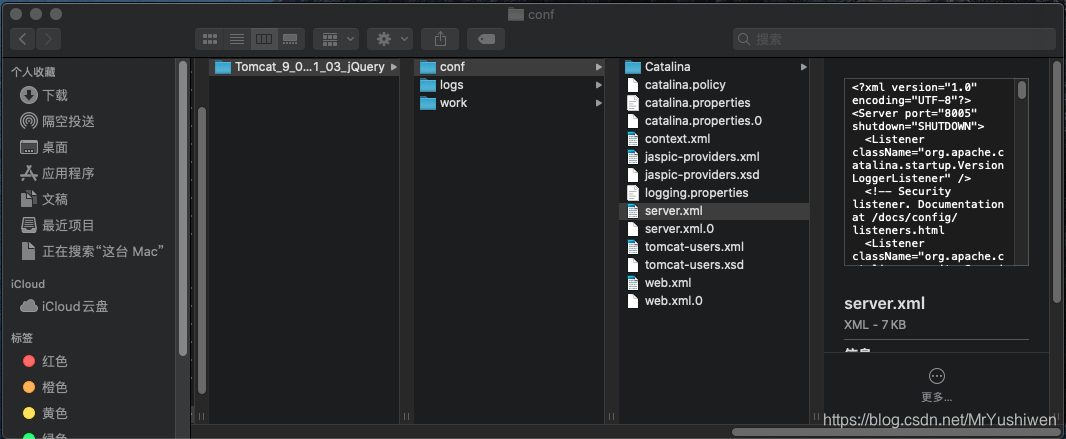This screenshot has width=1066, height=439.
Task: Select the tomcat-users.xsd file
Action: click(x=714, y=265)
